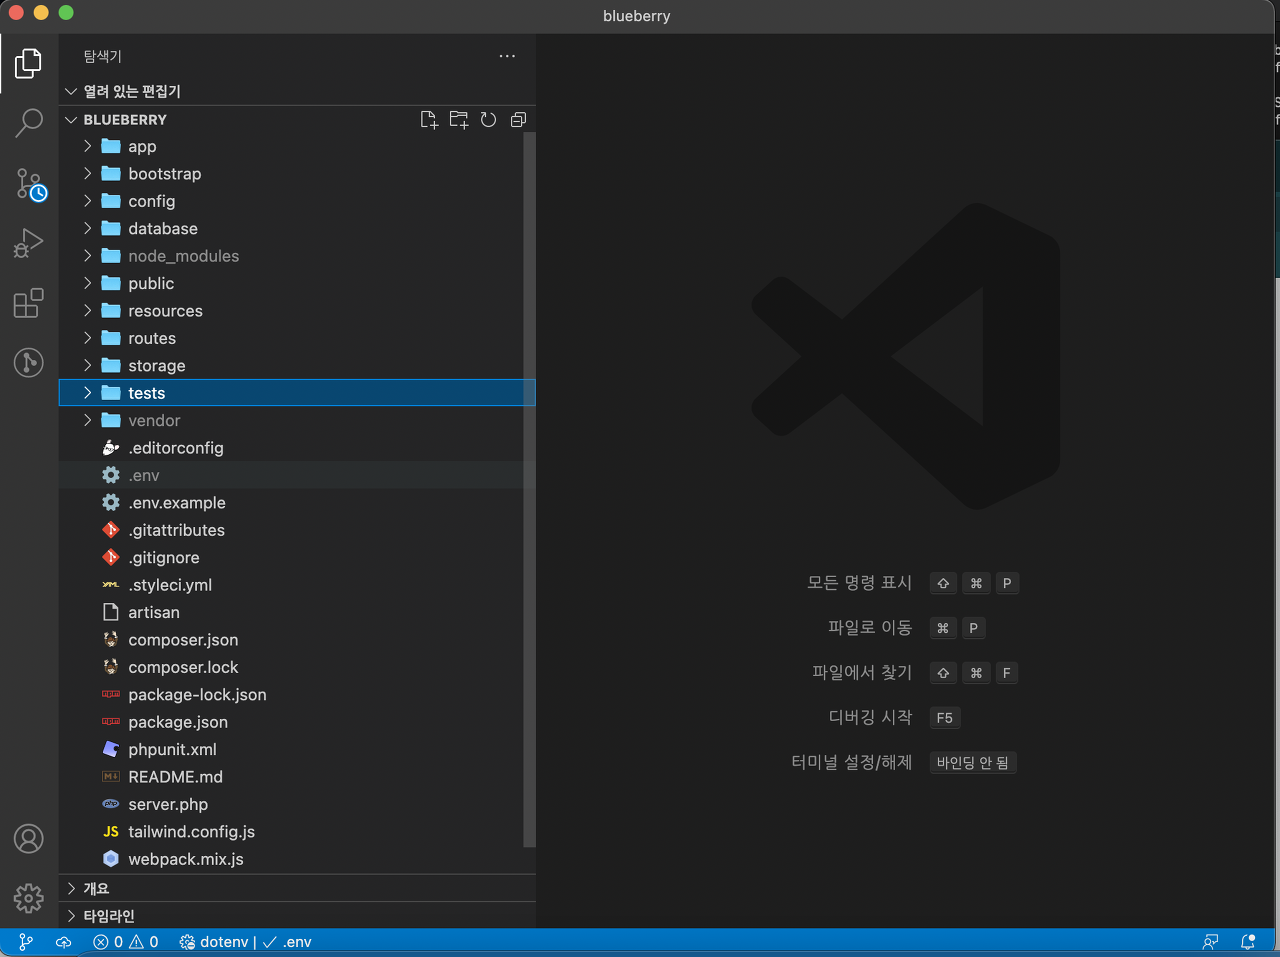
Task: Open the composer.lock file
Action: (x=297, y=667)
